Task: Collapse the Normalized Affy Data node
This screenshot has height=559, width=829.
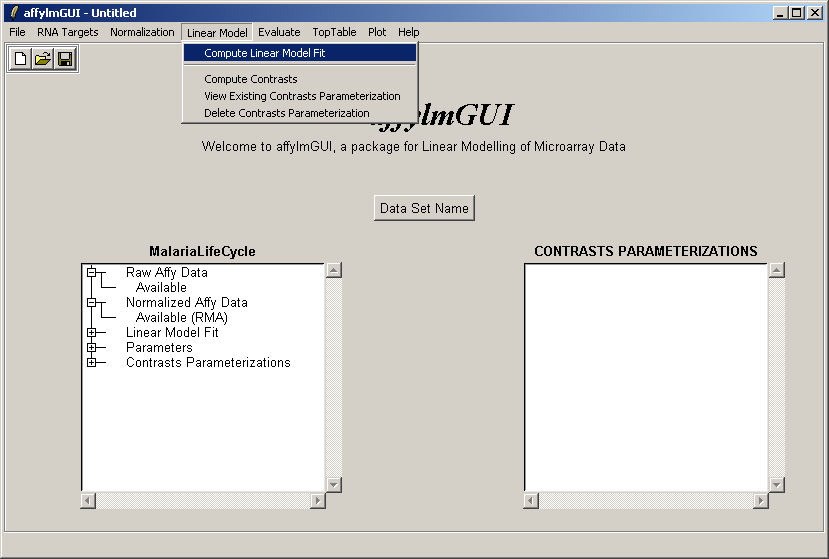Action: coord(92,302)
